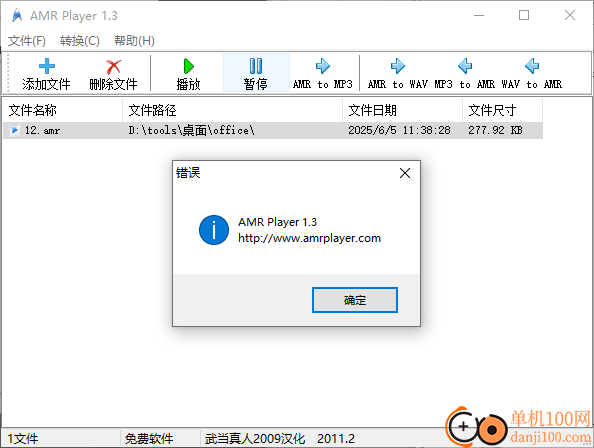
Task: Open the 帮助(H) menu
Action: pos(134,41)
